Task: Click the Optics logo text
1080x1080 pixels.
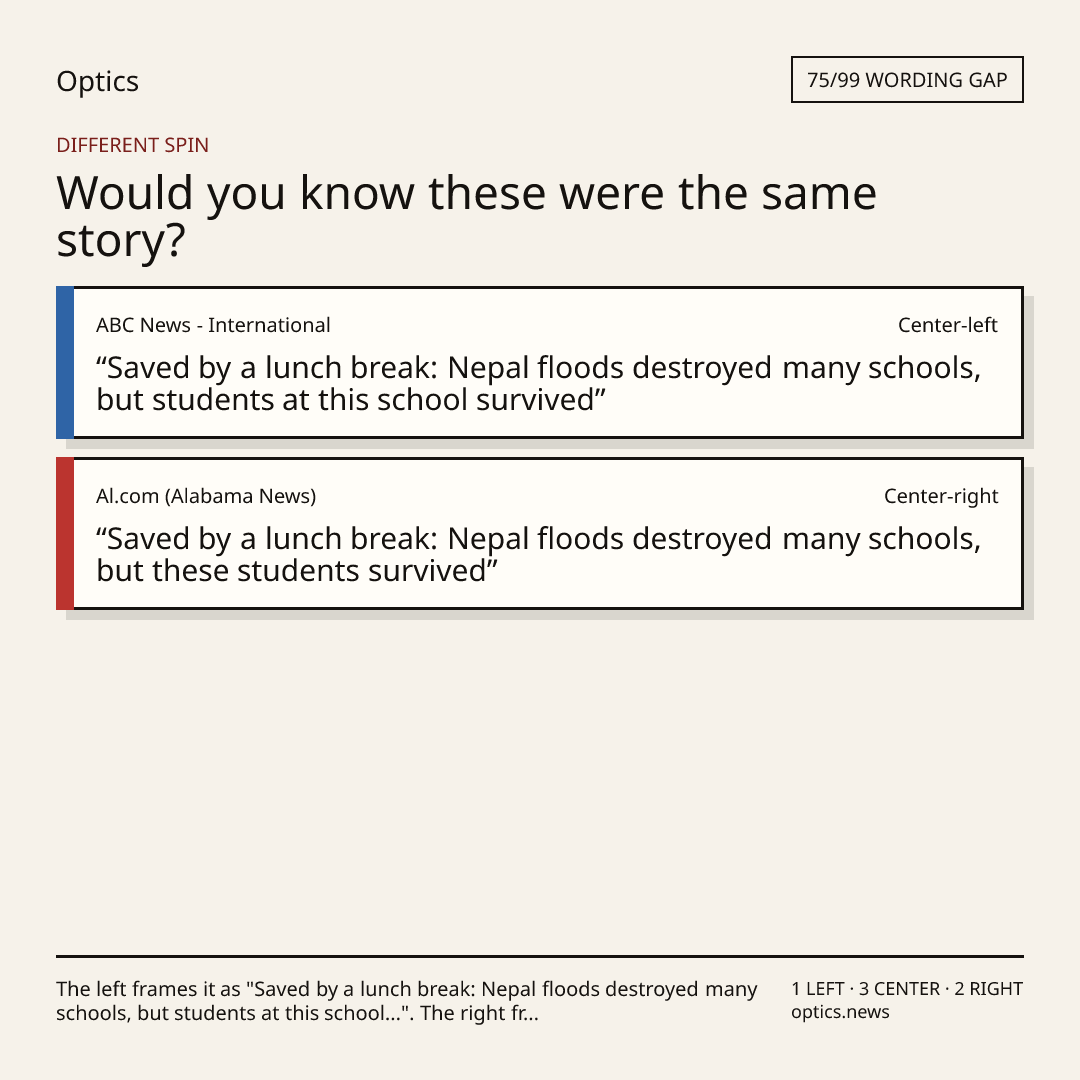Action: pos(98,81)
